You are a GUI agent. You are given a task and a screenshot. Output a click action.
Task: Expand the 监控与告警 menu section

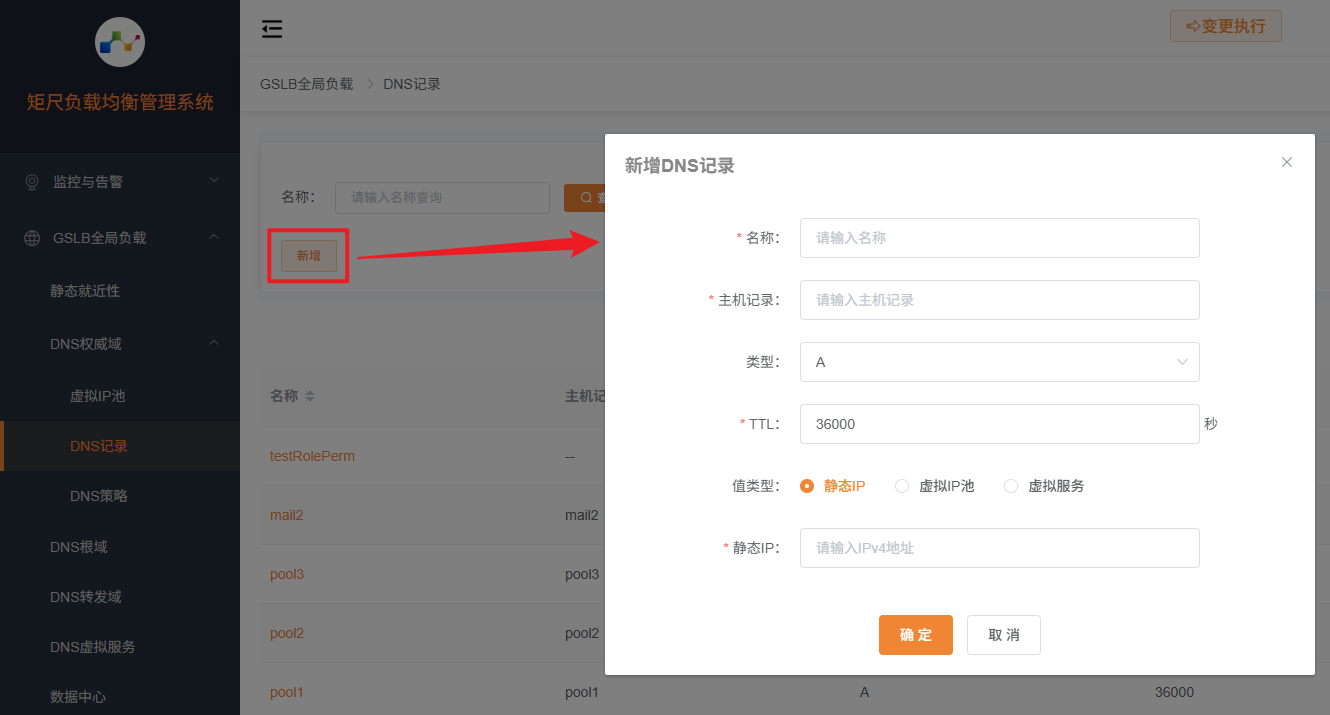[120, 182]
